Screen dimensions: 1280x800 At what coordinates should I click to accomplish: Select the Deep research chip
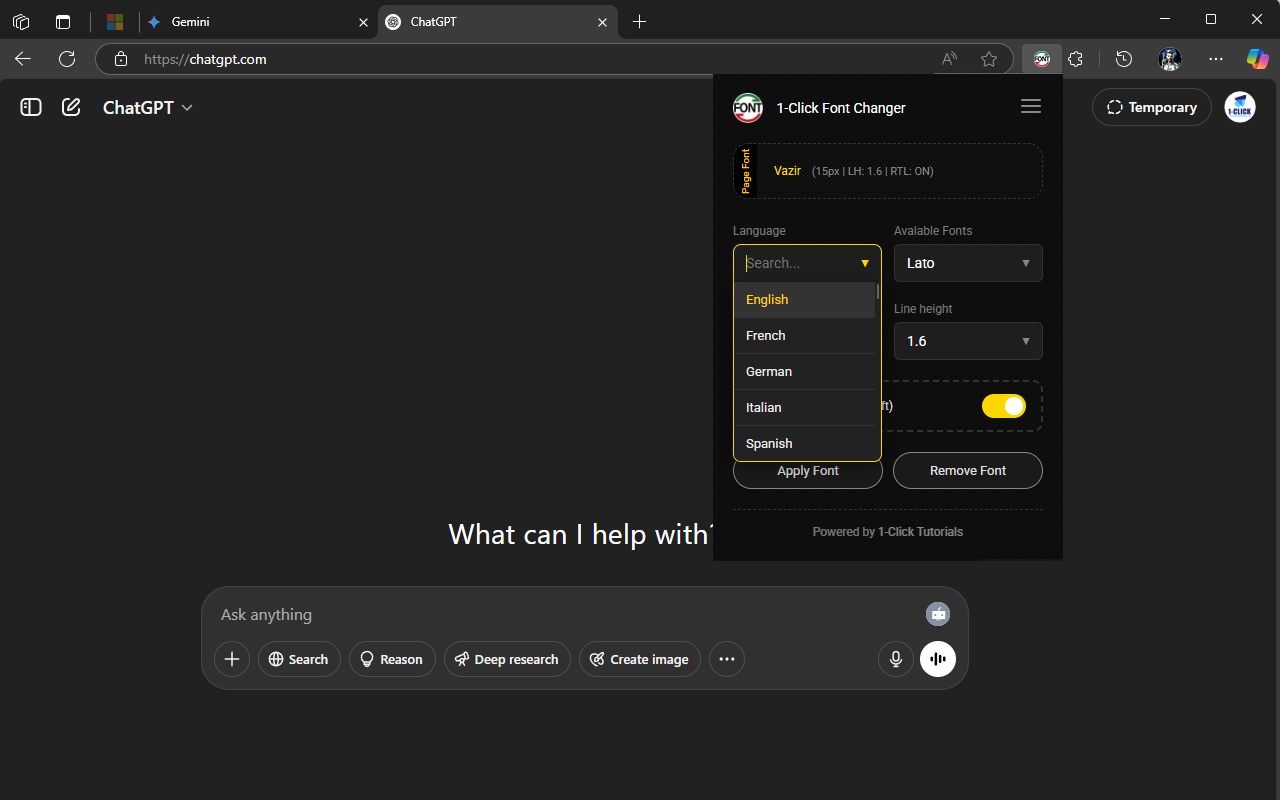pyautogui.click(x=507, y=659)
